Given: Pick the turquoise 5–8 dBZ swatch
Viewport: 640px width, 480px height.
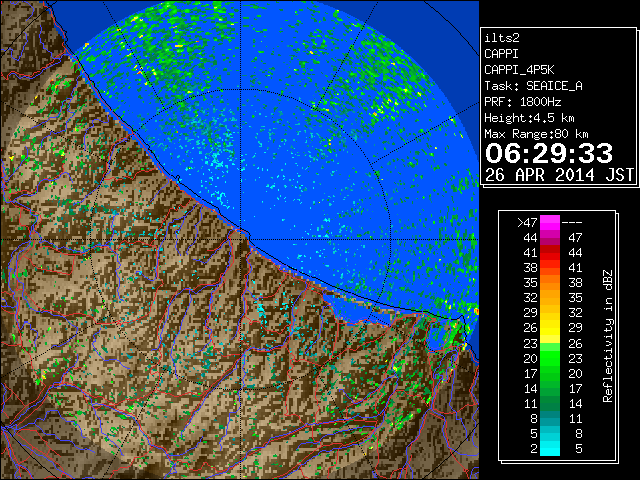Looking at the screenshot, I should coord(550,434).
